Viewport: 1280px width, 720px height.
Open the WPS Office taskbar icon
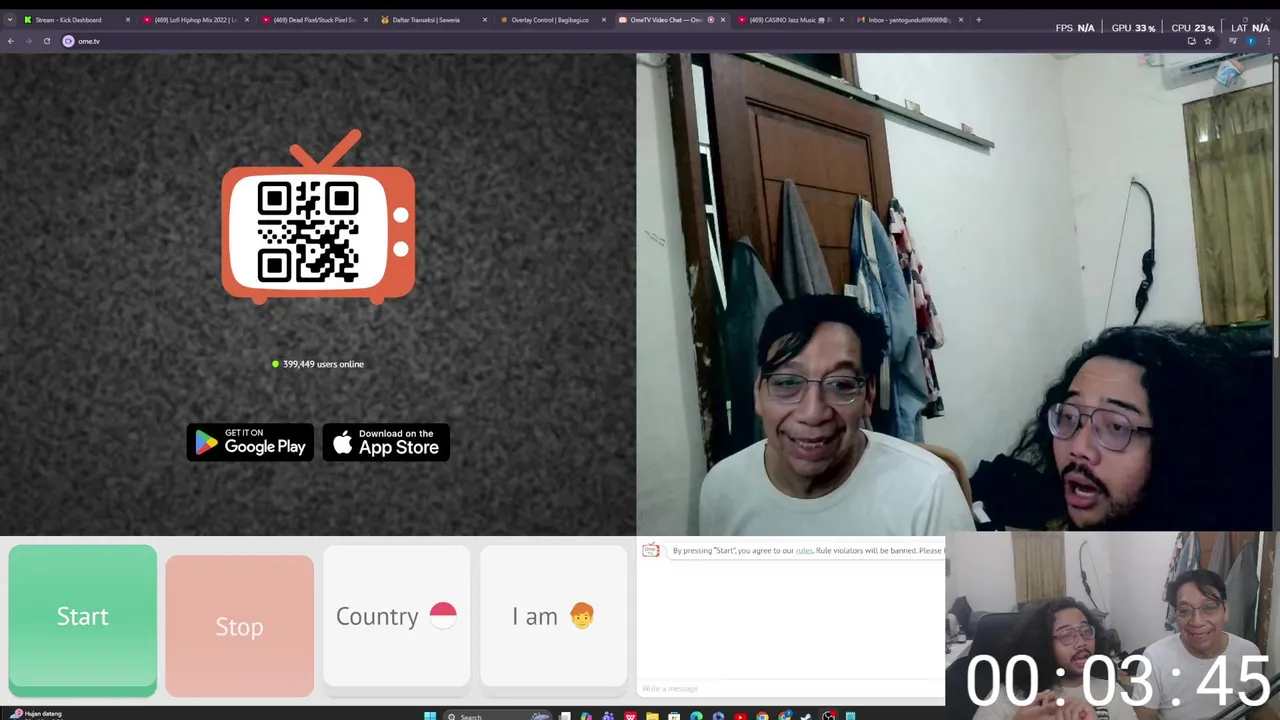[630, 716]
